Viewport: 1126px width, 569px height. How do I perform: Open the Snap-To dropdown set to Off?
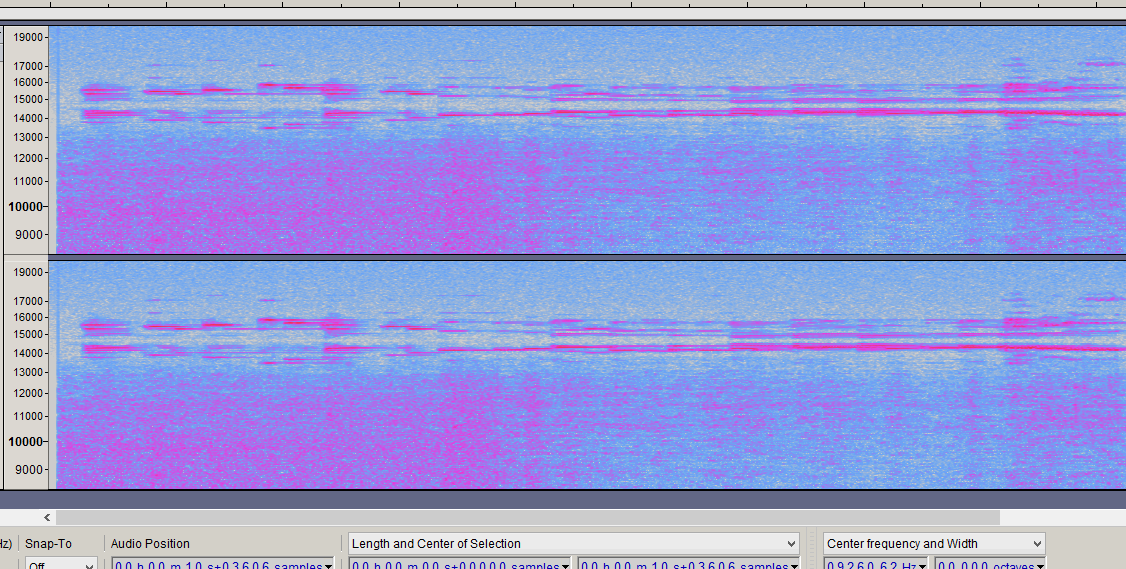click(x=60, y=566)
